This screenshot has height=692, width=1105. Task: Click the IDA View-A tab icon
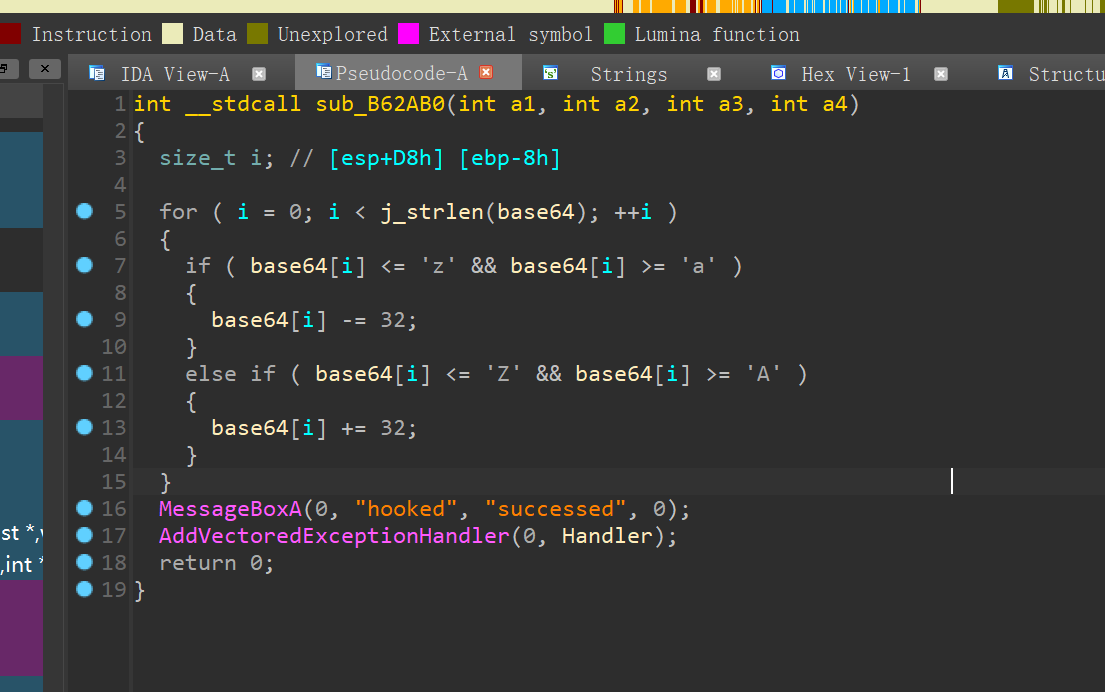(97, 73)
